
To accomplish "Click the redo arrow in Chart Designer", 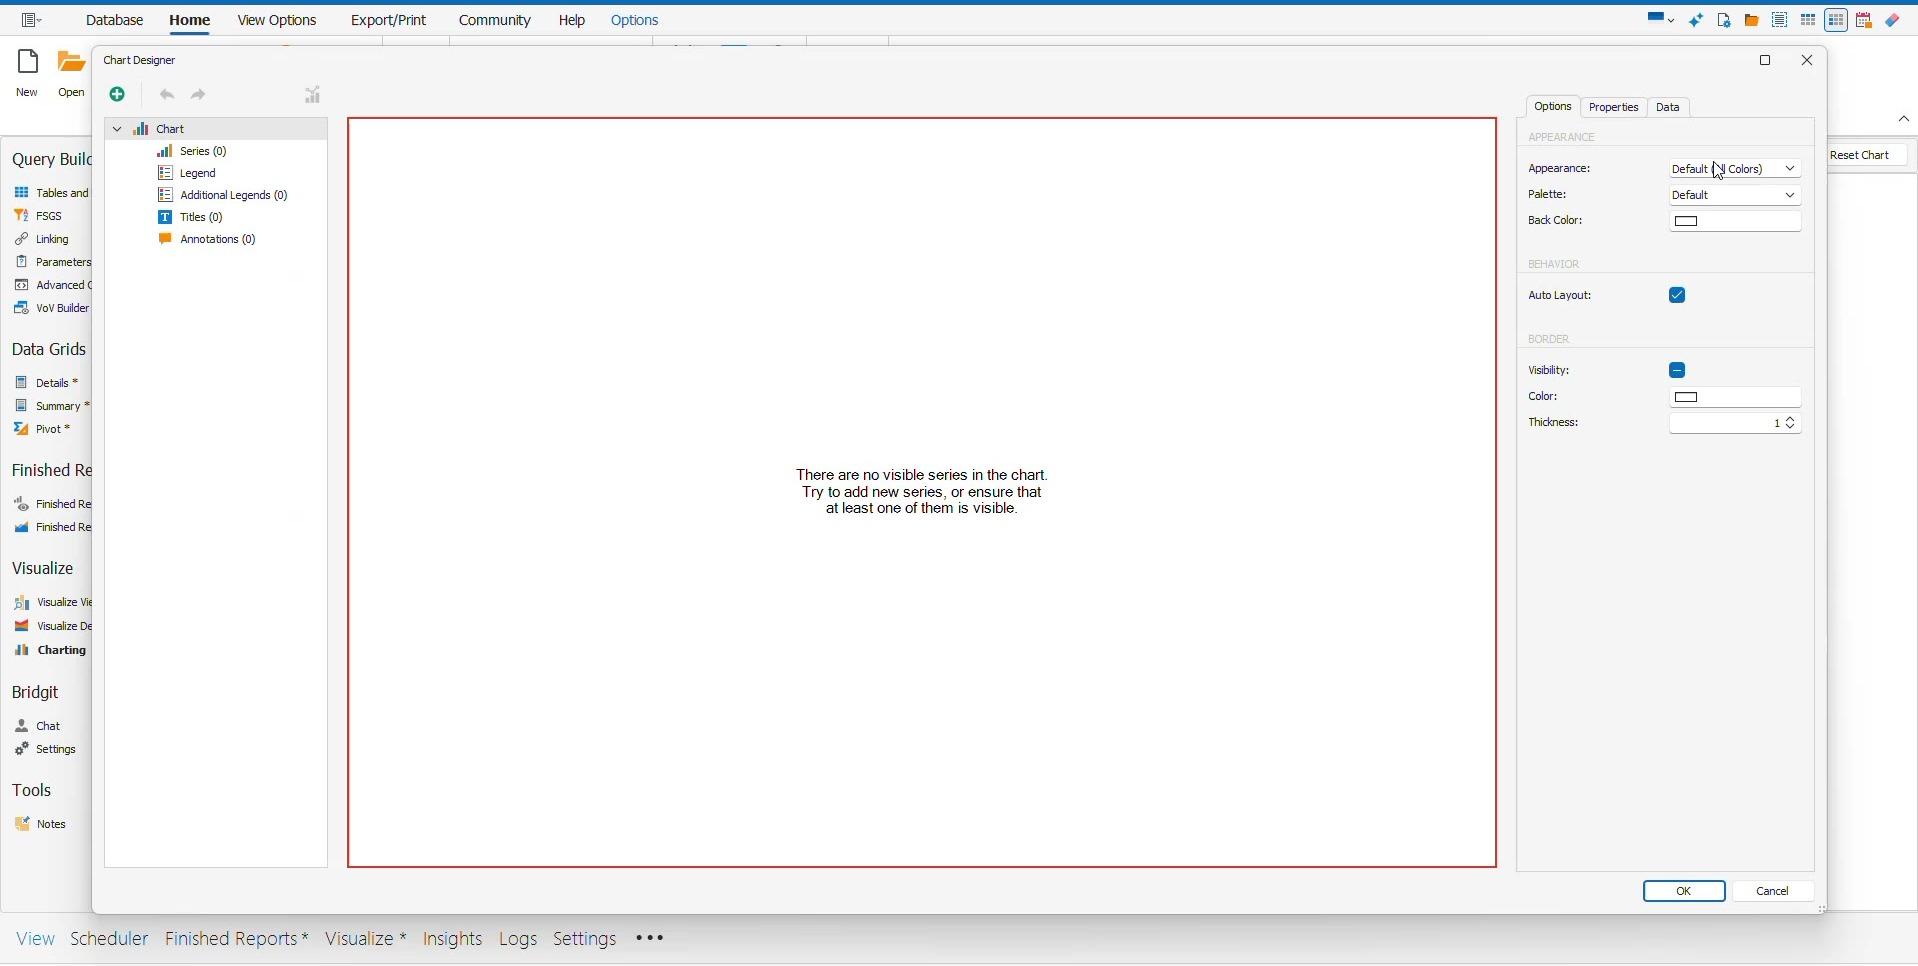I will tap(199, 95).
